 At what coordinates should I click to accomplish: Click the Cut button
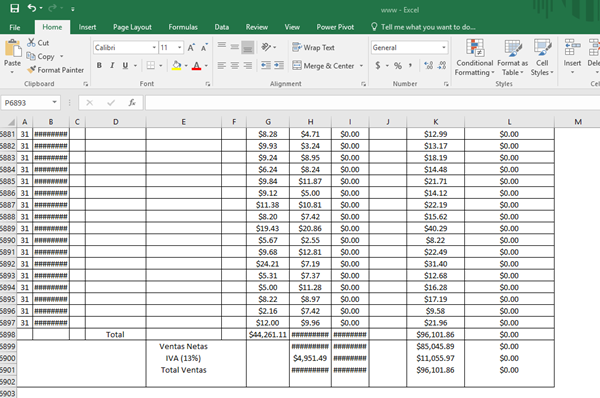(38, 43)
